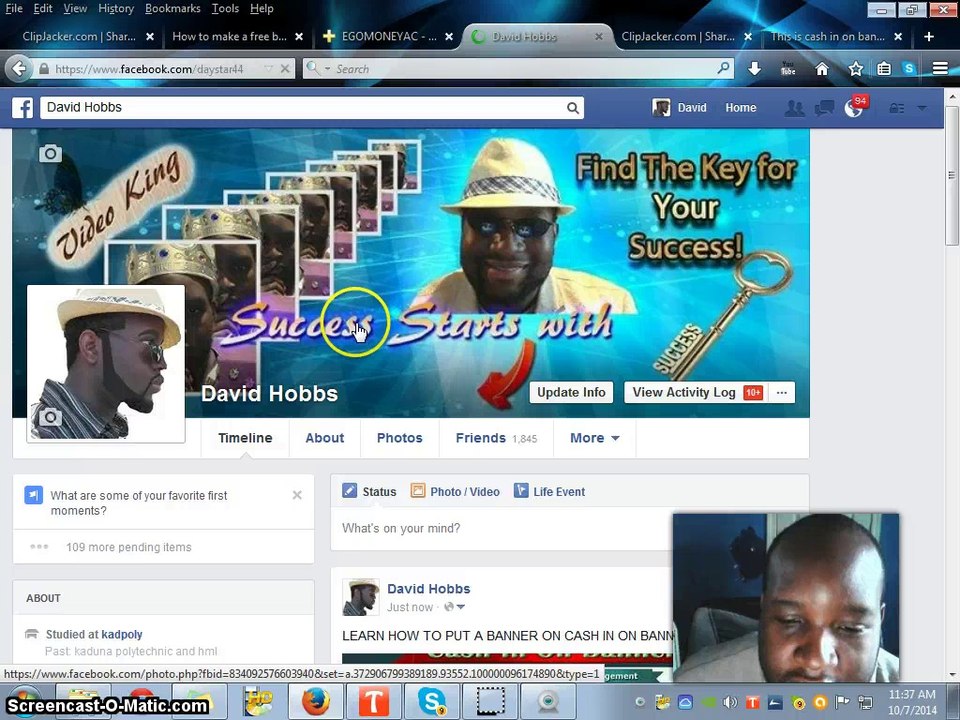Viewport: 960px width, 720px height.
Task: Open the Firefox hamburger menu
Action: (940, 69)
